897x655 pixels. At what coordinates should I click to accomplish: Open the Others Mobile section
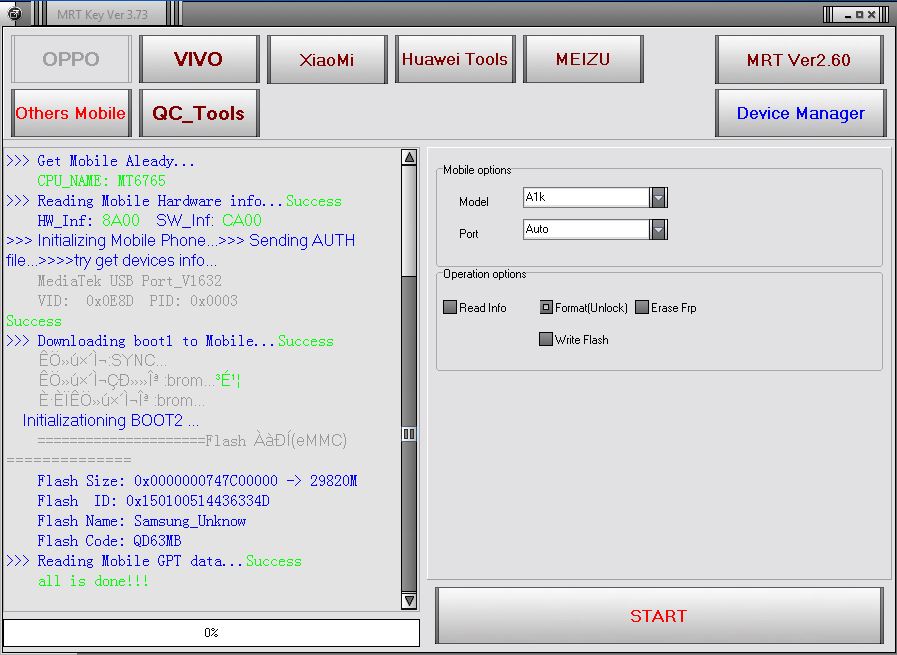71,113
